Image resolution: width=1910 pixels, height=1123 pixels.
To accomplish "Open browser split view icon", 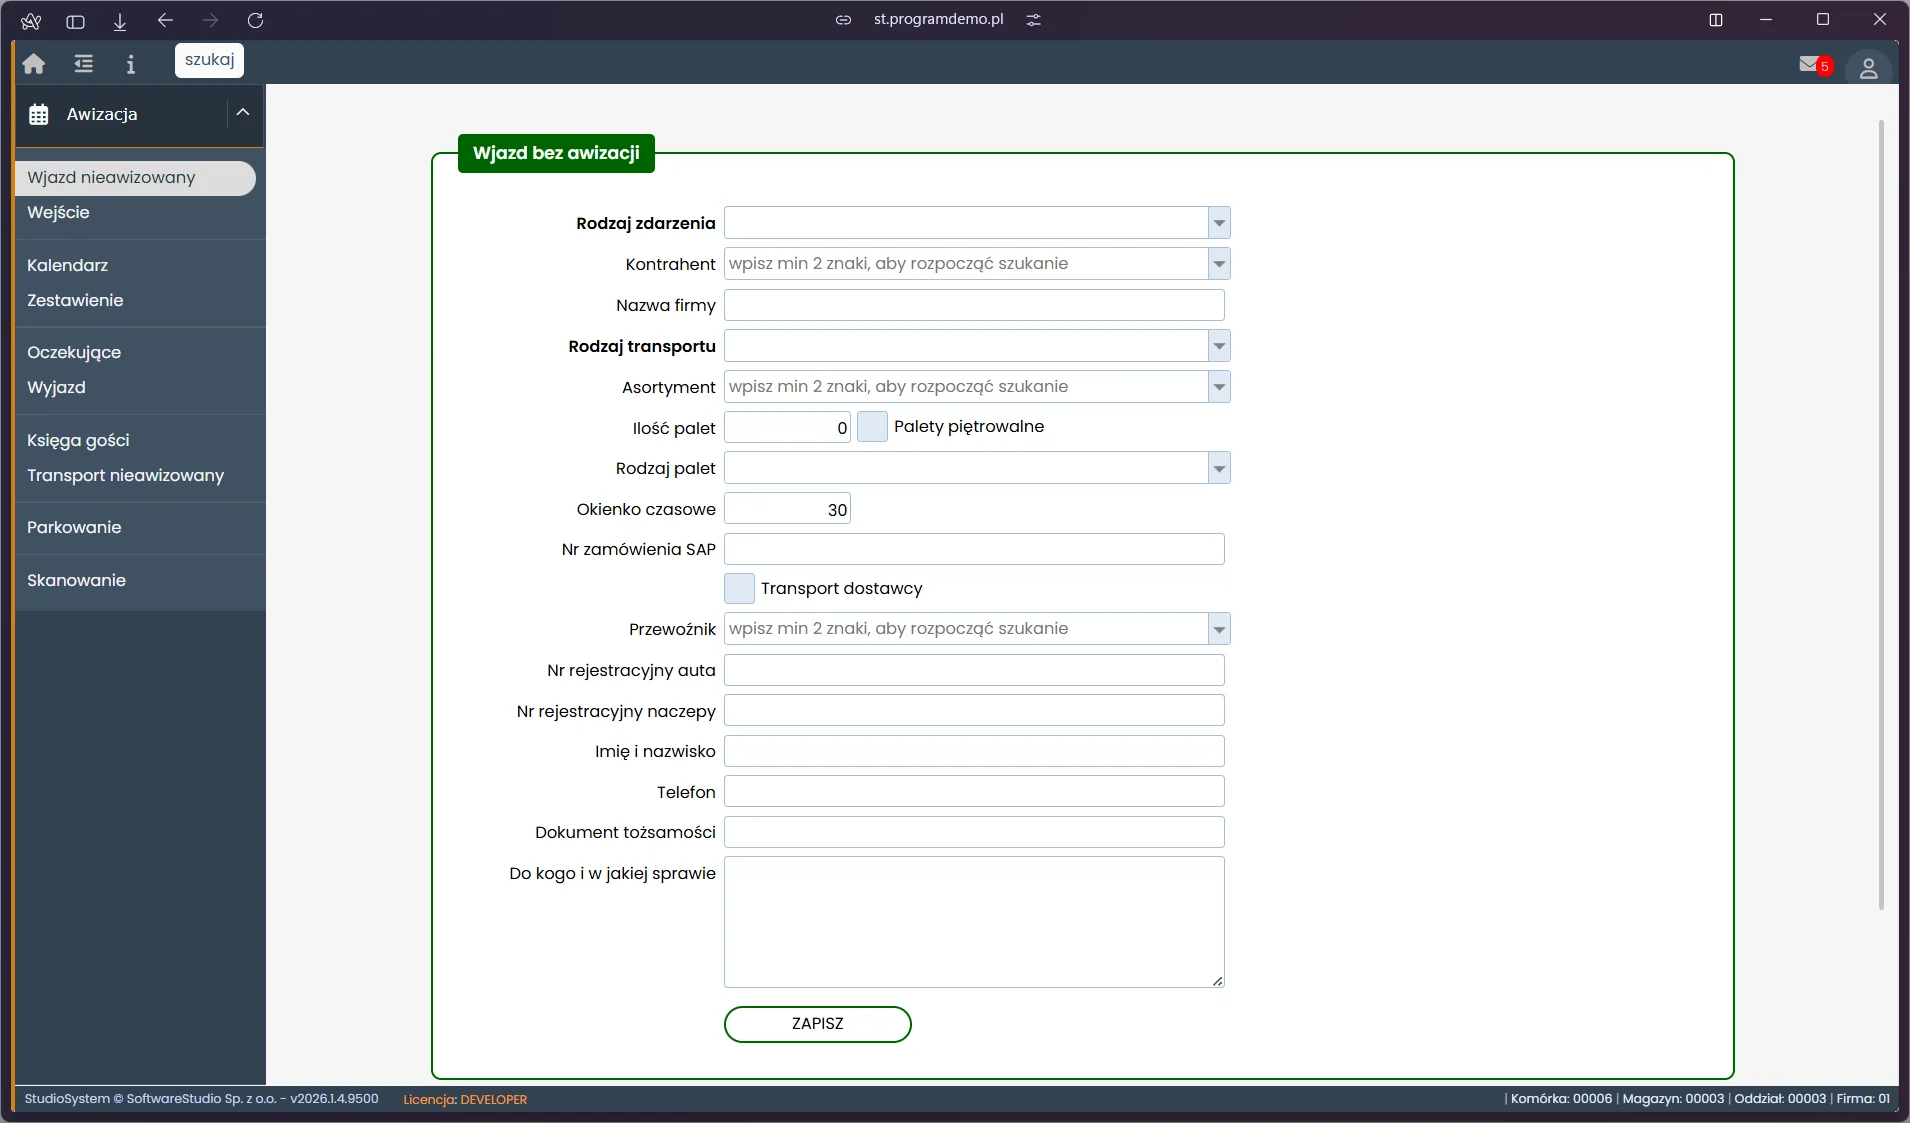I will click(x=1716, y=20).
